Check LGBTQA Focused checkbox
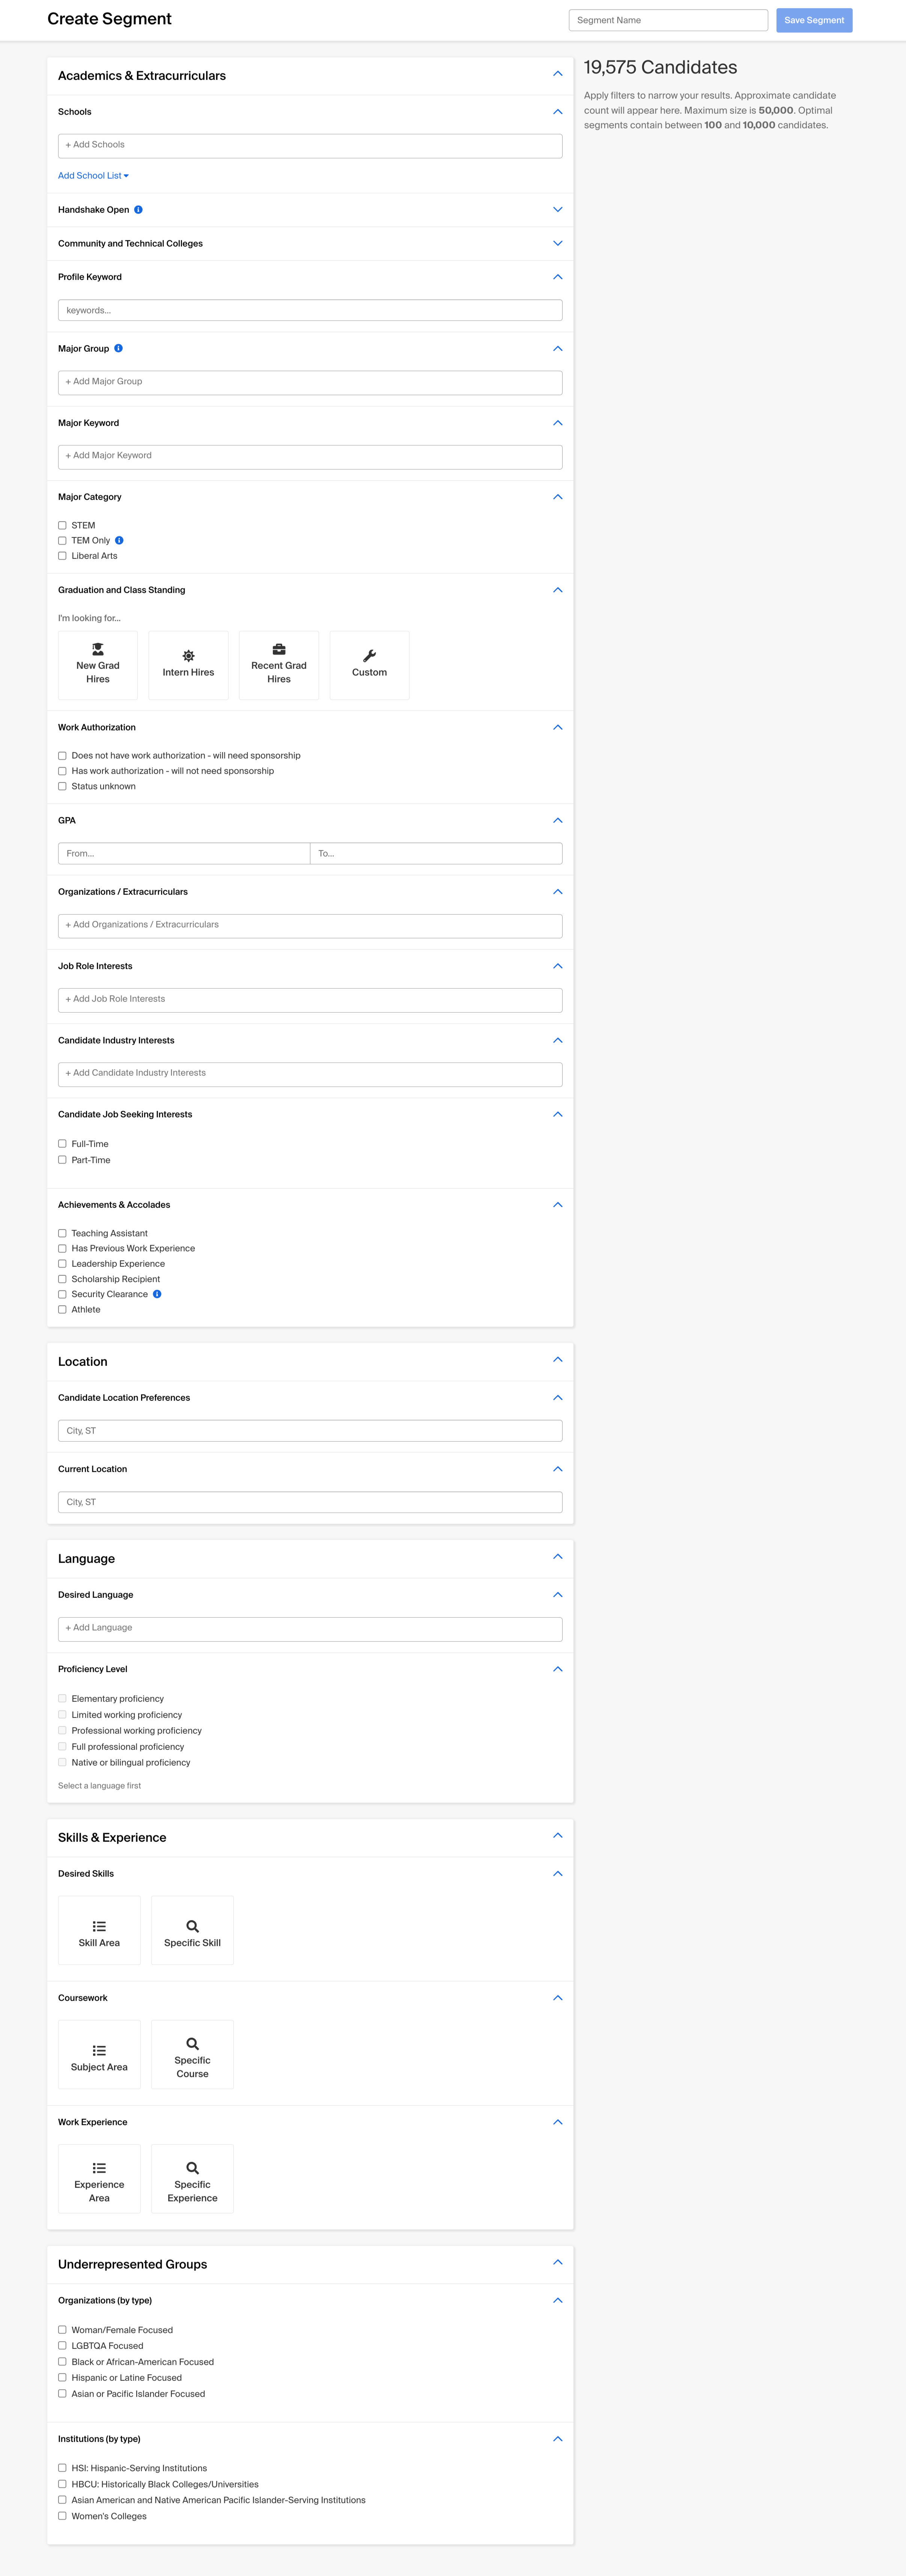This screenshot has width=906, height=2576. 62,2346
